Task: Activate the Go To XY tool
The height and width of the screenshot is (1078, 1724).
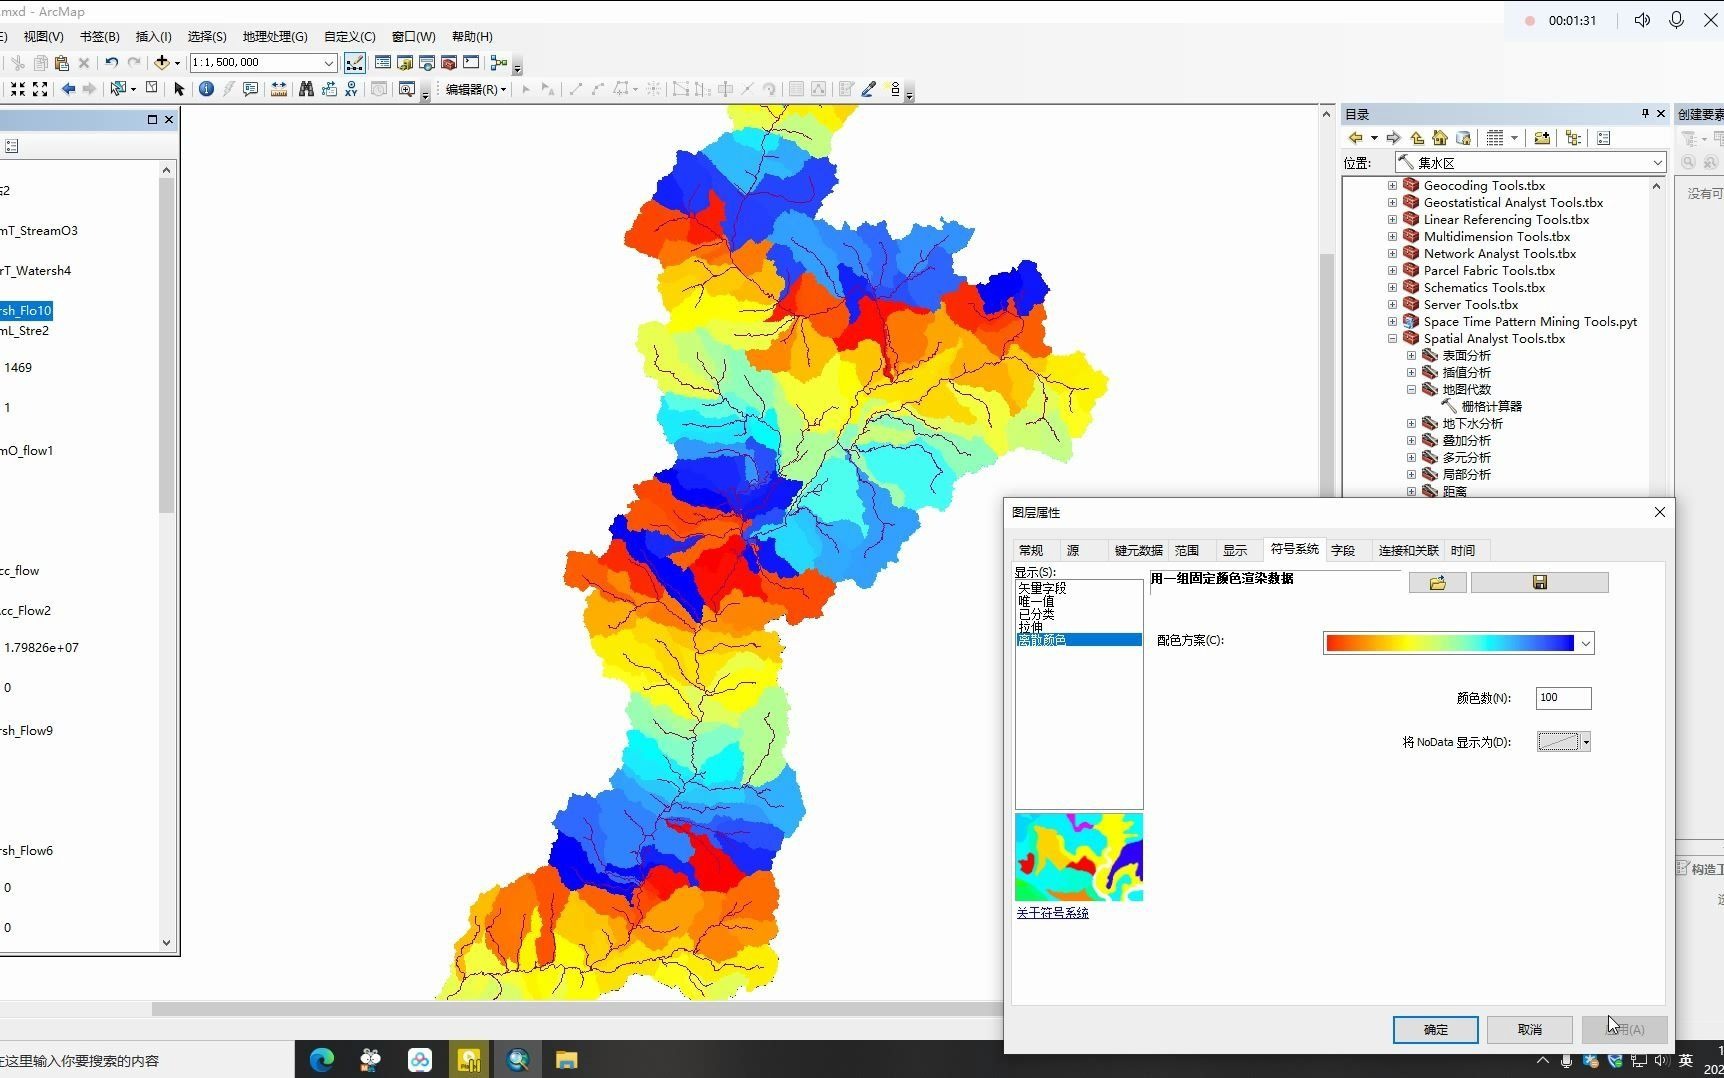Action: tap(353, 89)
